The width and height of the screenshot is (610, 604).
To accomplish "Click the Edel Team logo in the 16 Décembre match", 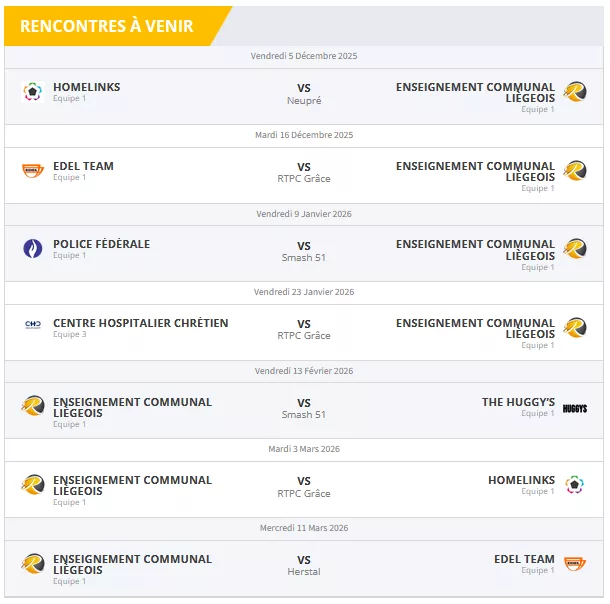I will 32,171.
